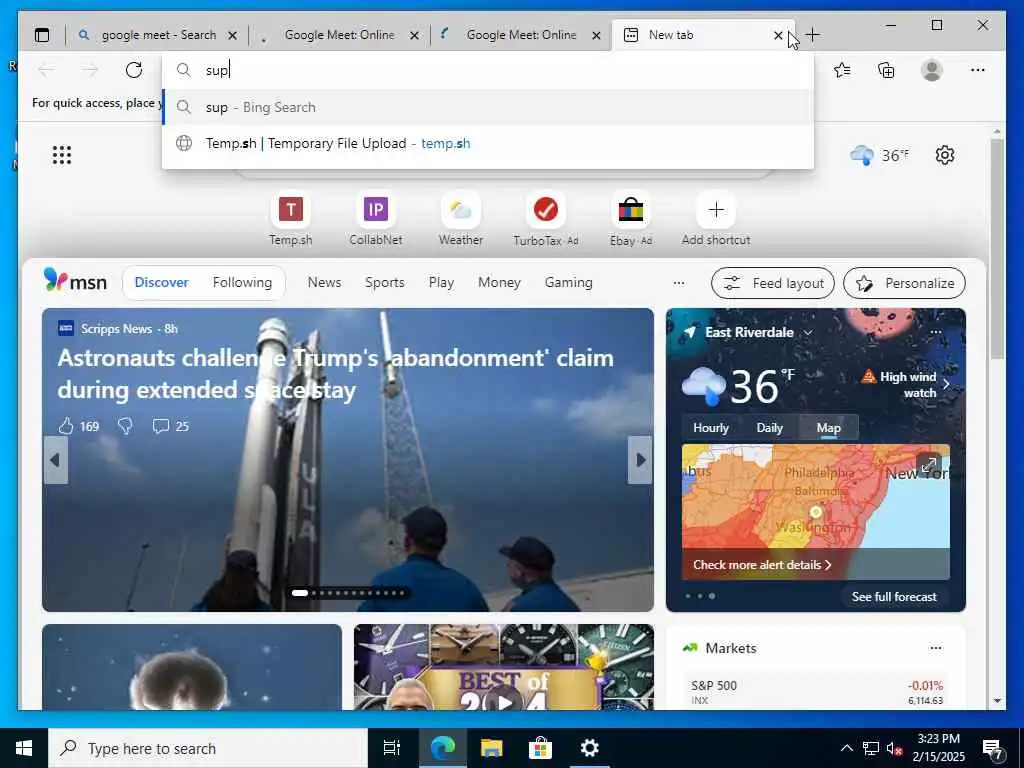Open Microsoft Edge in taskbar

(x=443, y=748)
